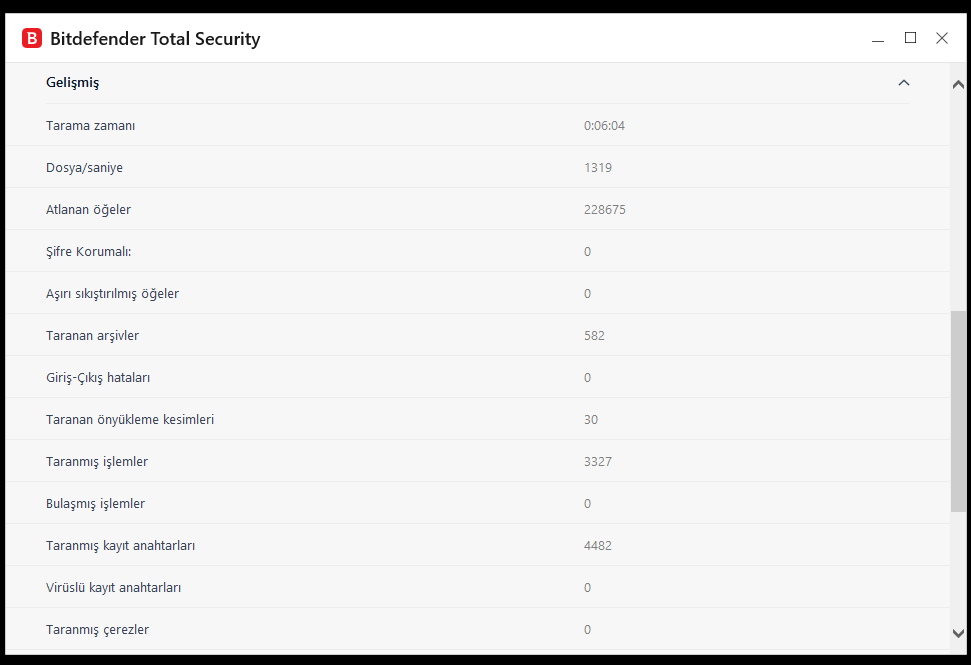Screen dimensions: 971x665
Task: Minimize the Bitdefender Total Security window
Action: (x=878, y=39)
